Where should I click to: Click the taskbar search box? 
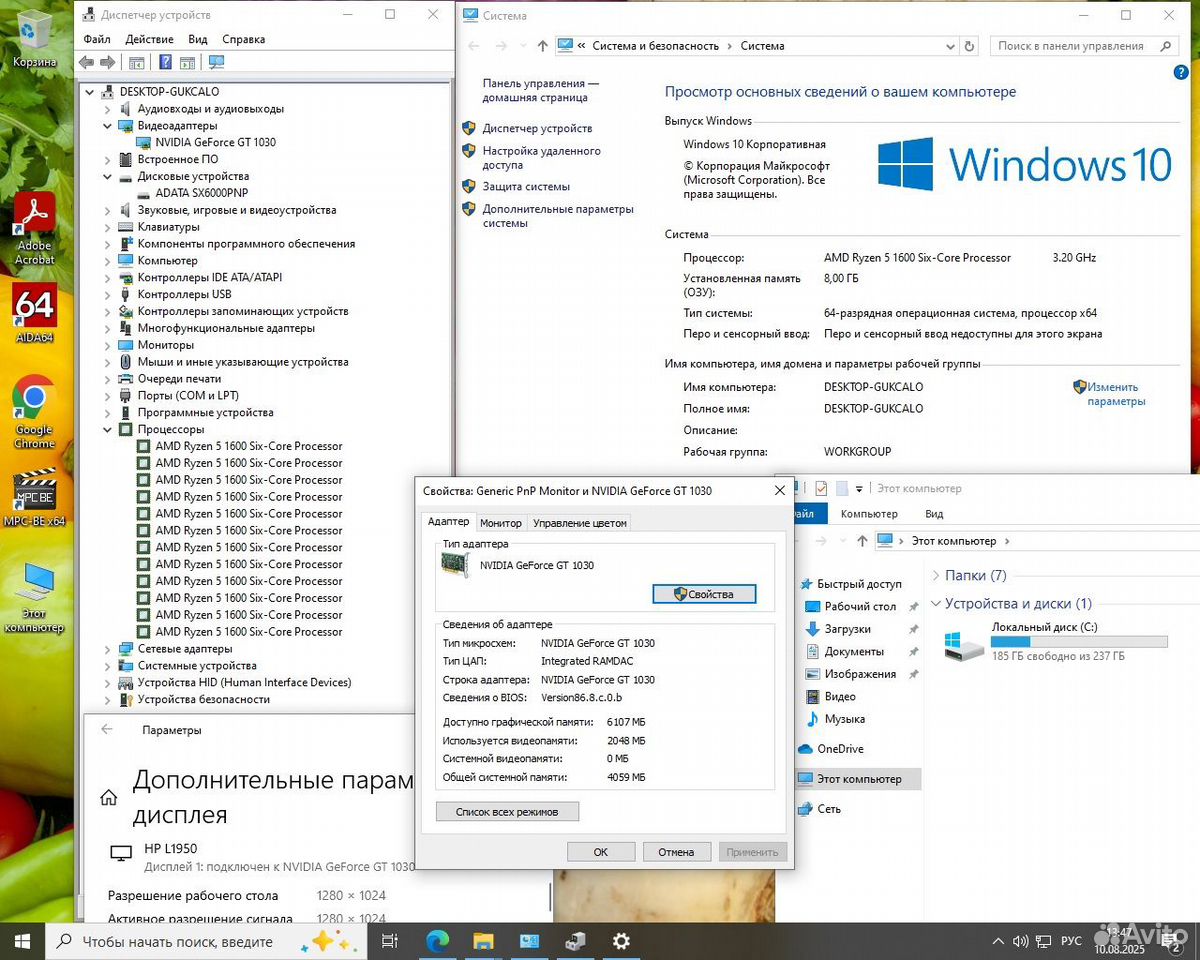(x=205, y=941)
